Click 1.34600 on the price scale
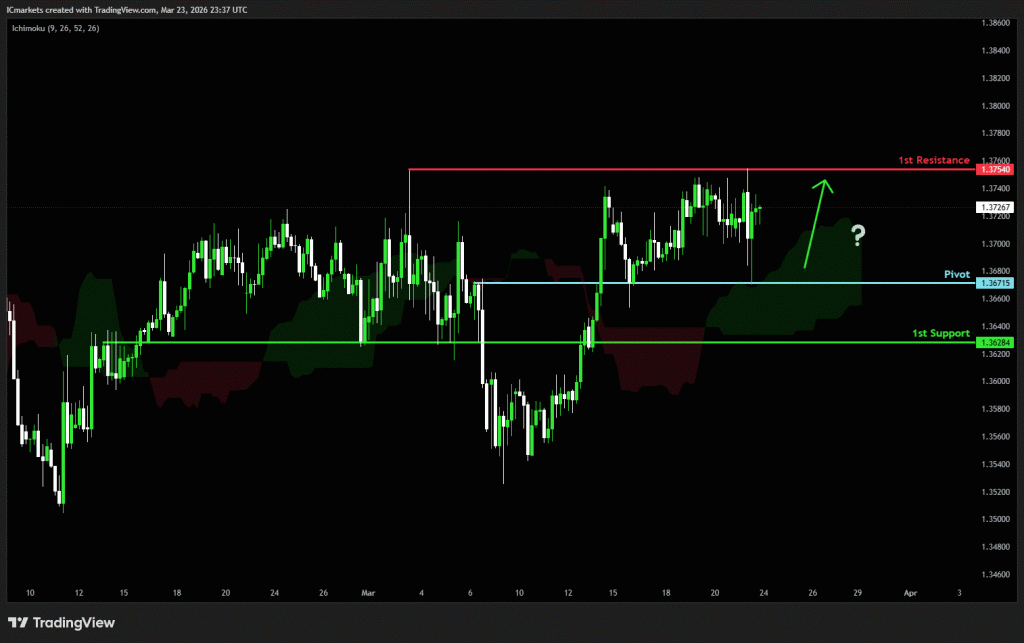This screenshot has width=1024, height=643. (x=995, y=574)
